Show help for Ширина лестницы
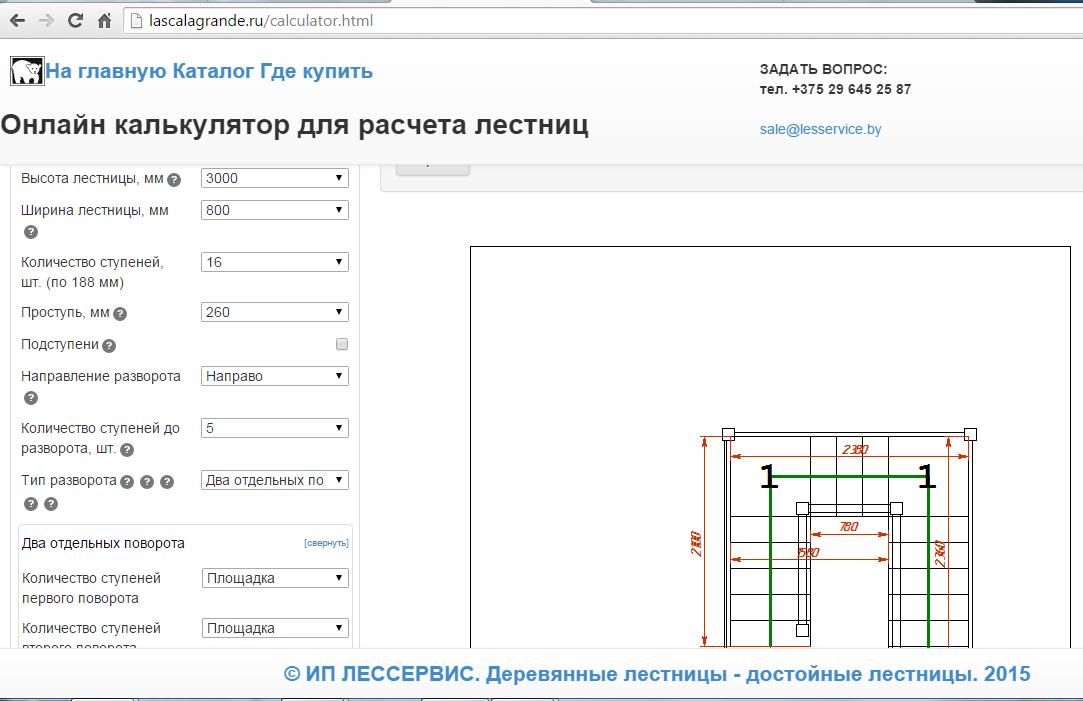 (x=30, y=232)
